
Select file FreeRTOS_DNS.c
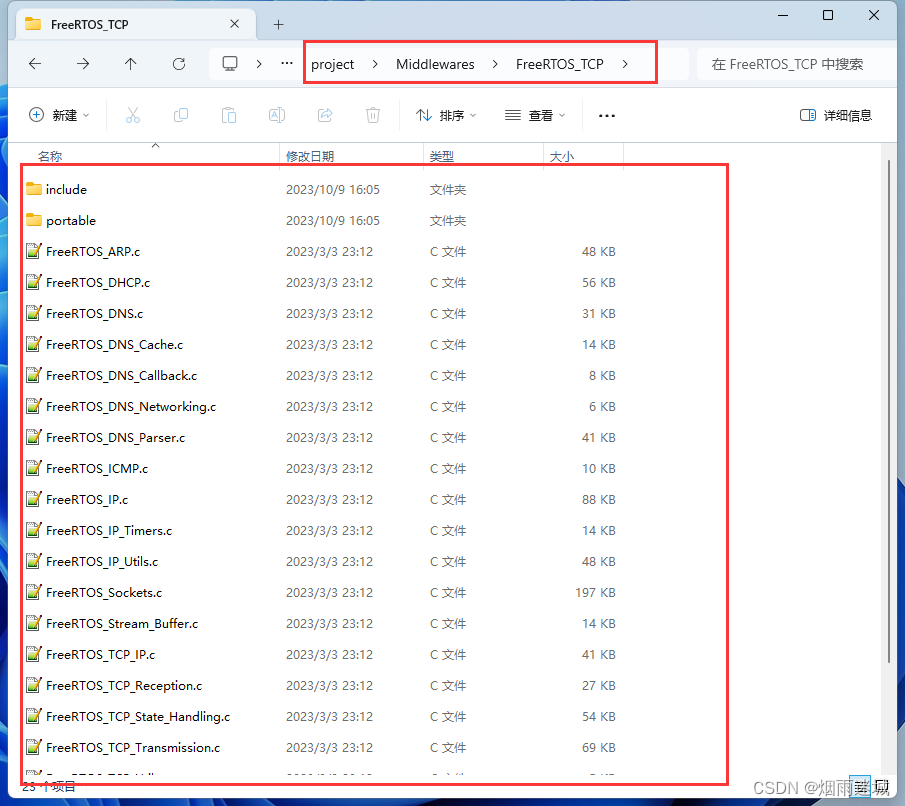click(321, 314)
